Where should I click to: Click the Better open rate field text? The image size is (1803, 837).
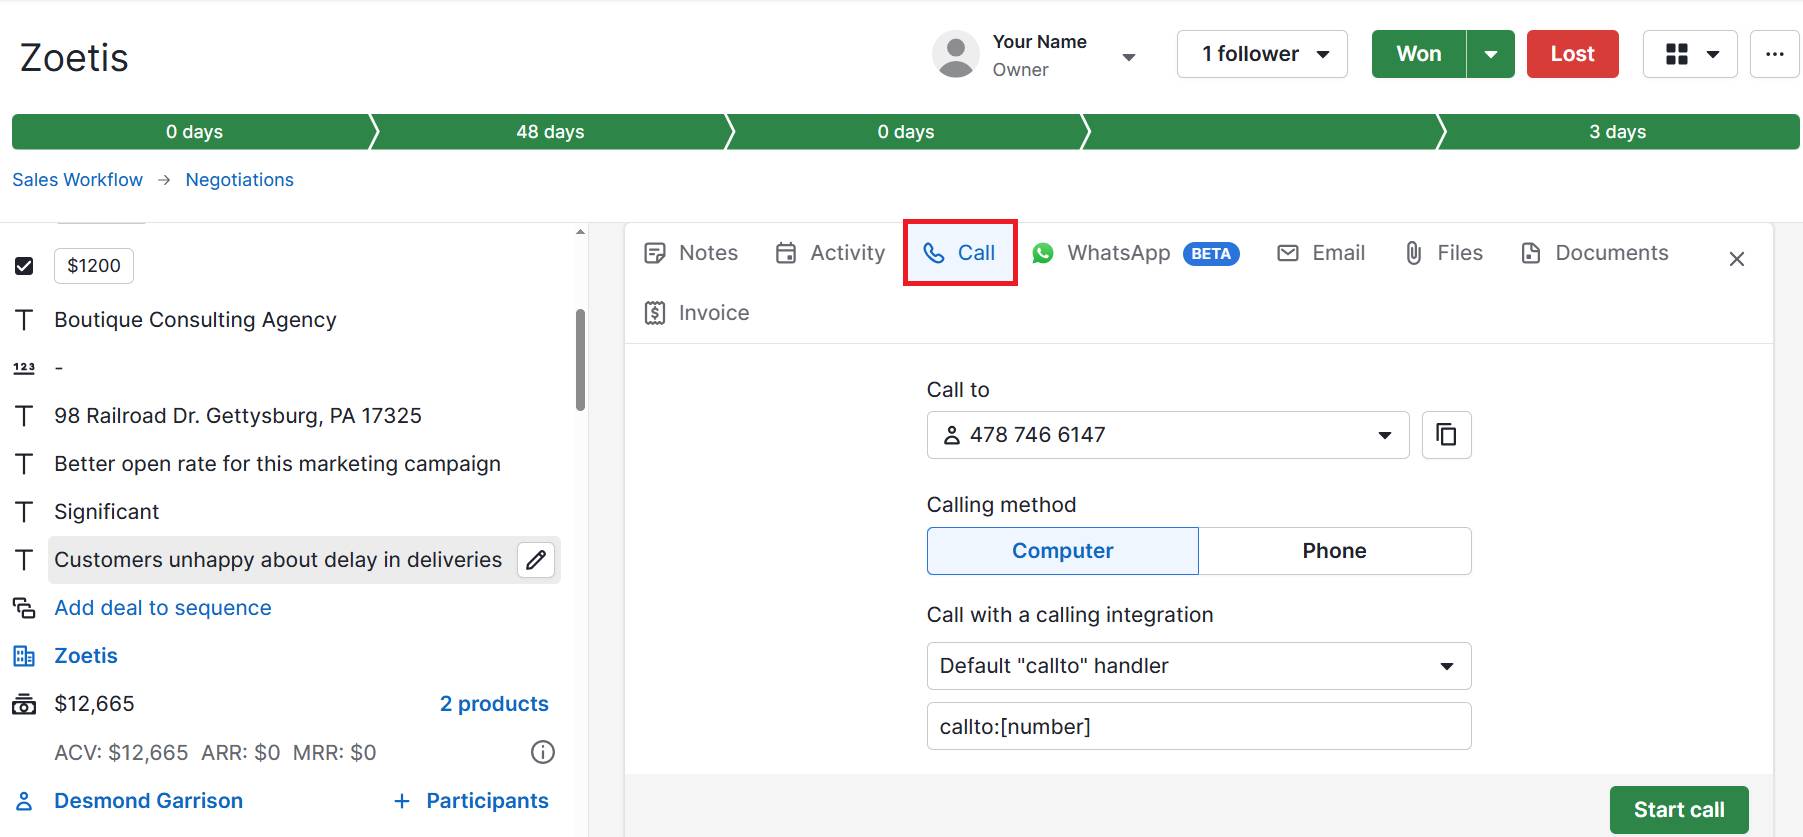tap(277, 464)
